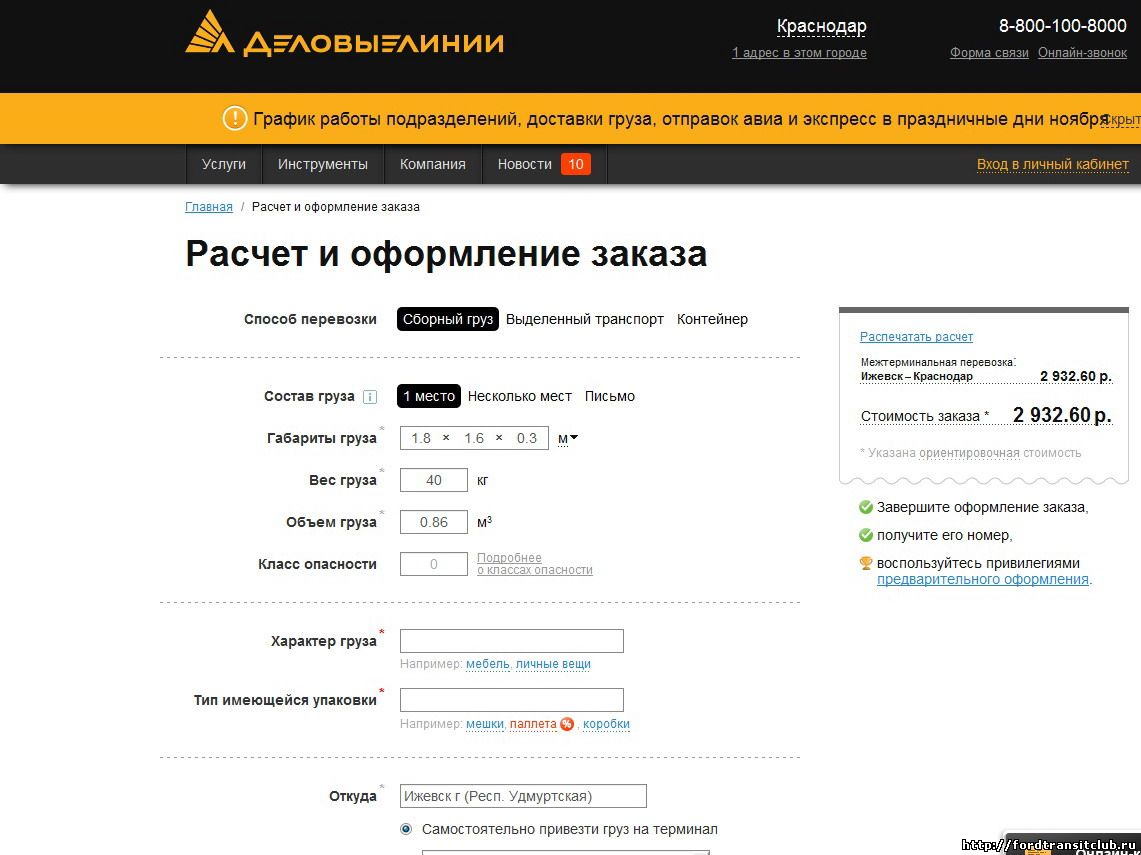The image size is (1141, 855).
Task: Switch transport method to Контейнер
Action: coord(712,319)
